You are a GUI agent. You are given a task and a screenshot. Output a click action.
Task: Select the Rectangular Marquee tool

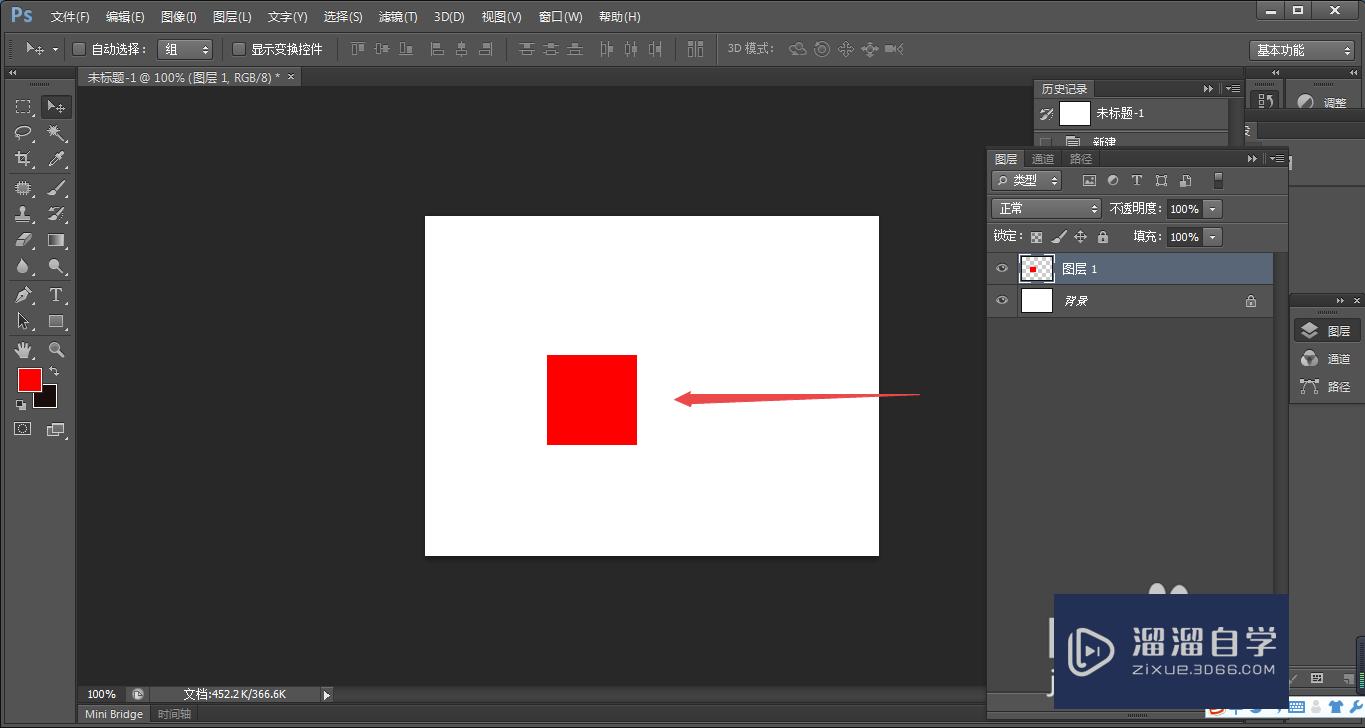coord(23,107)
